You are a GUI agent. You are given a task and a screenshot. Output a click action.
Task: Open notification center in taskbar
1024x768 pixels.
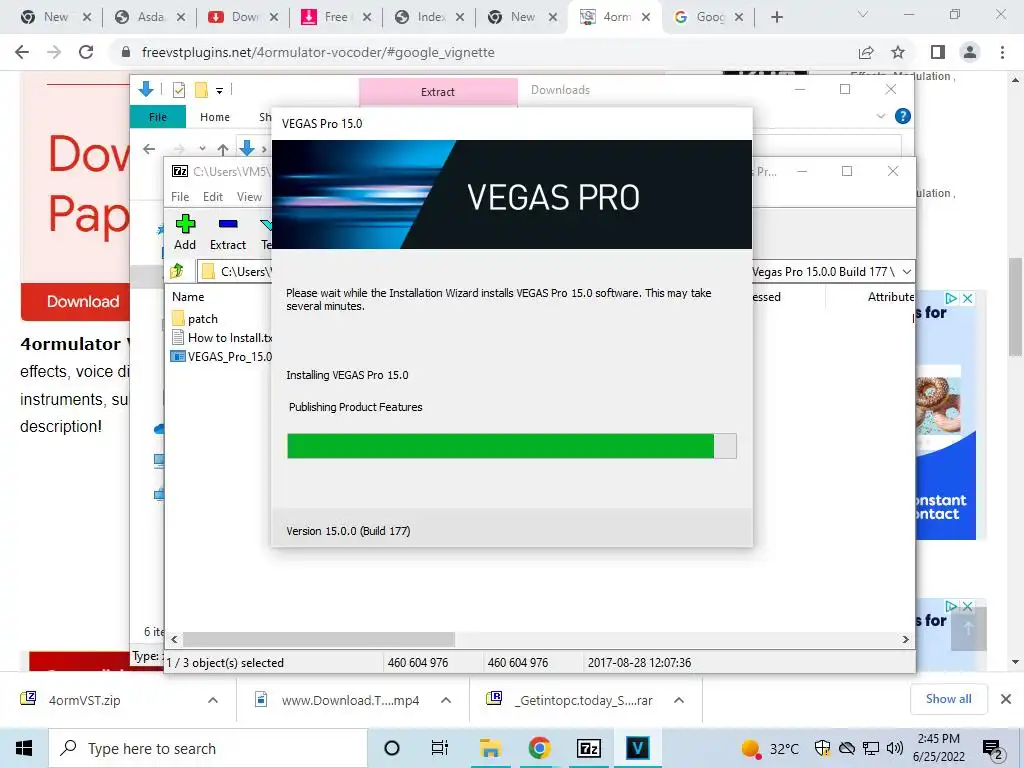[992, 748]
